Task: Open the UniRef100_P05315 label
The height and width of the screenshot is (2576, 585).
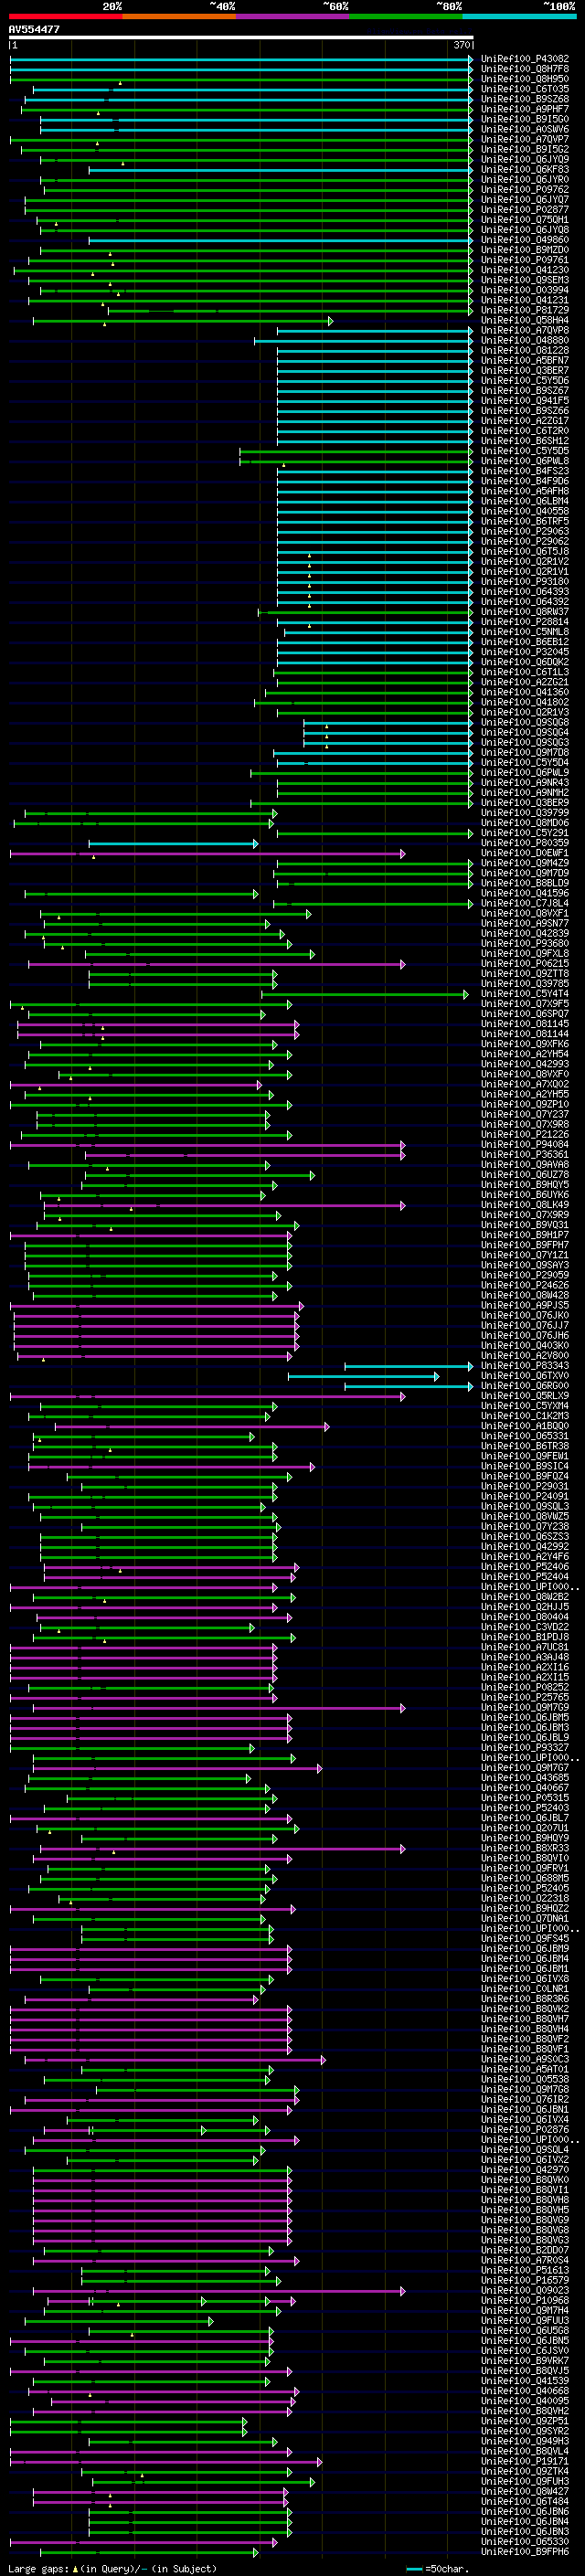Action: [x=525, y=1797]
